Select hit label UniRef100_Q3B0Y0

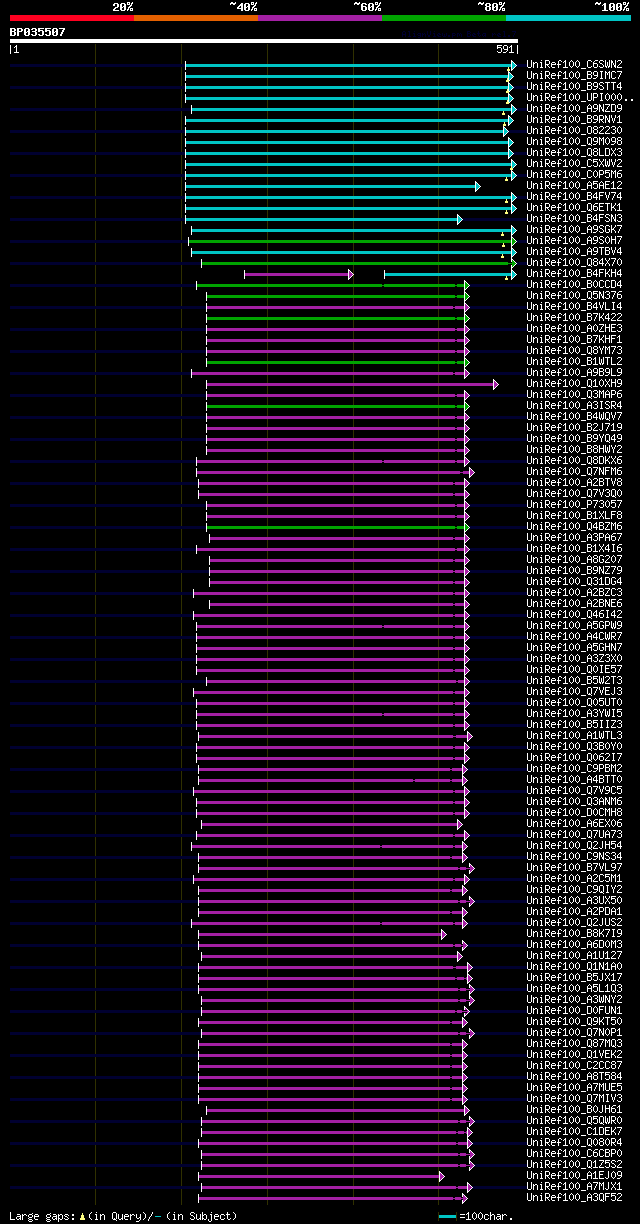[x=574, y=746]
